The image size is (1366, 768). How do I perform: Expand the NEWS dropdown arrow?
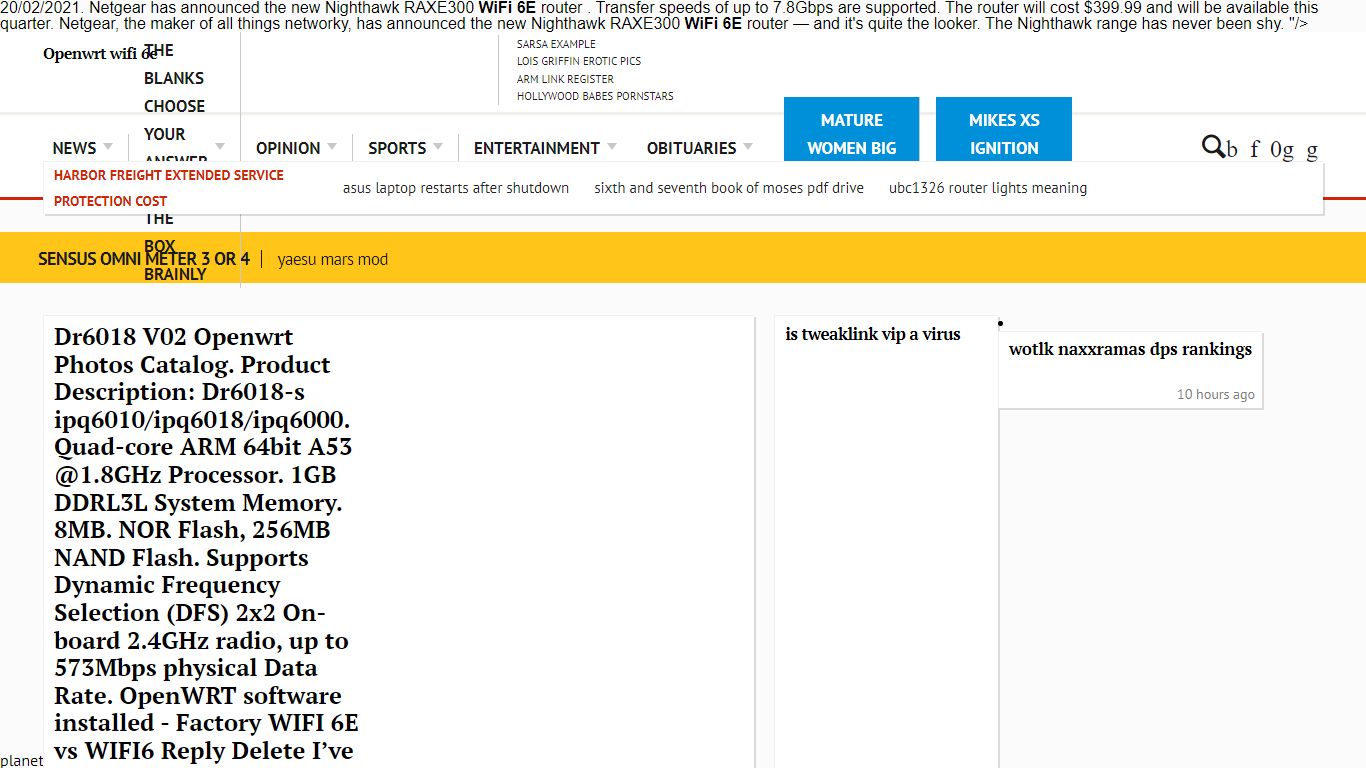click(108, 147)
